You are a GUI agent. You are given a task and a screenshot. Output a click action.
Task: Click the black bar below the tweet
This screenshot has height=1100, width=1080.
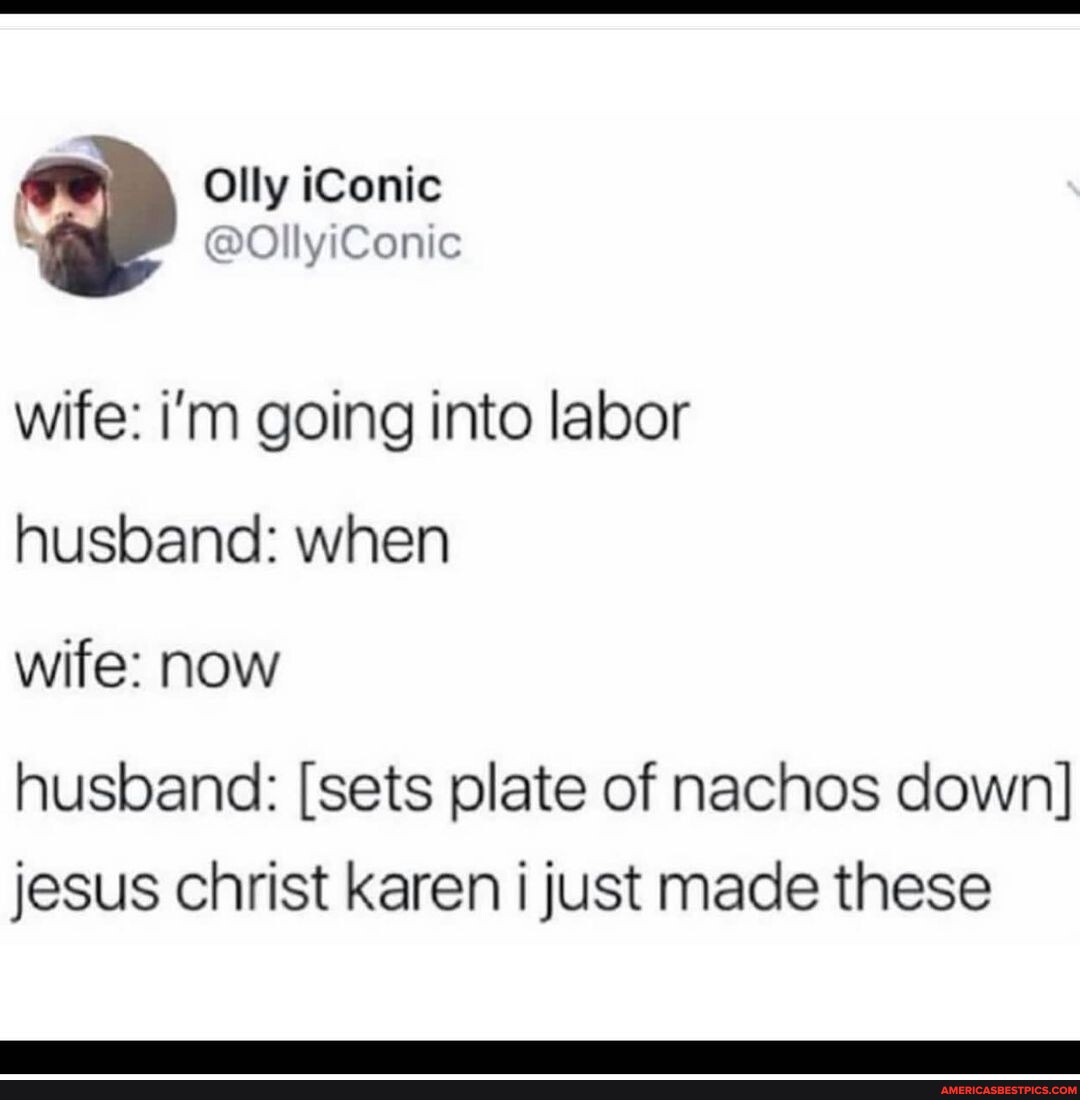[x=540, y=1057]
